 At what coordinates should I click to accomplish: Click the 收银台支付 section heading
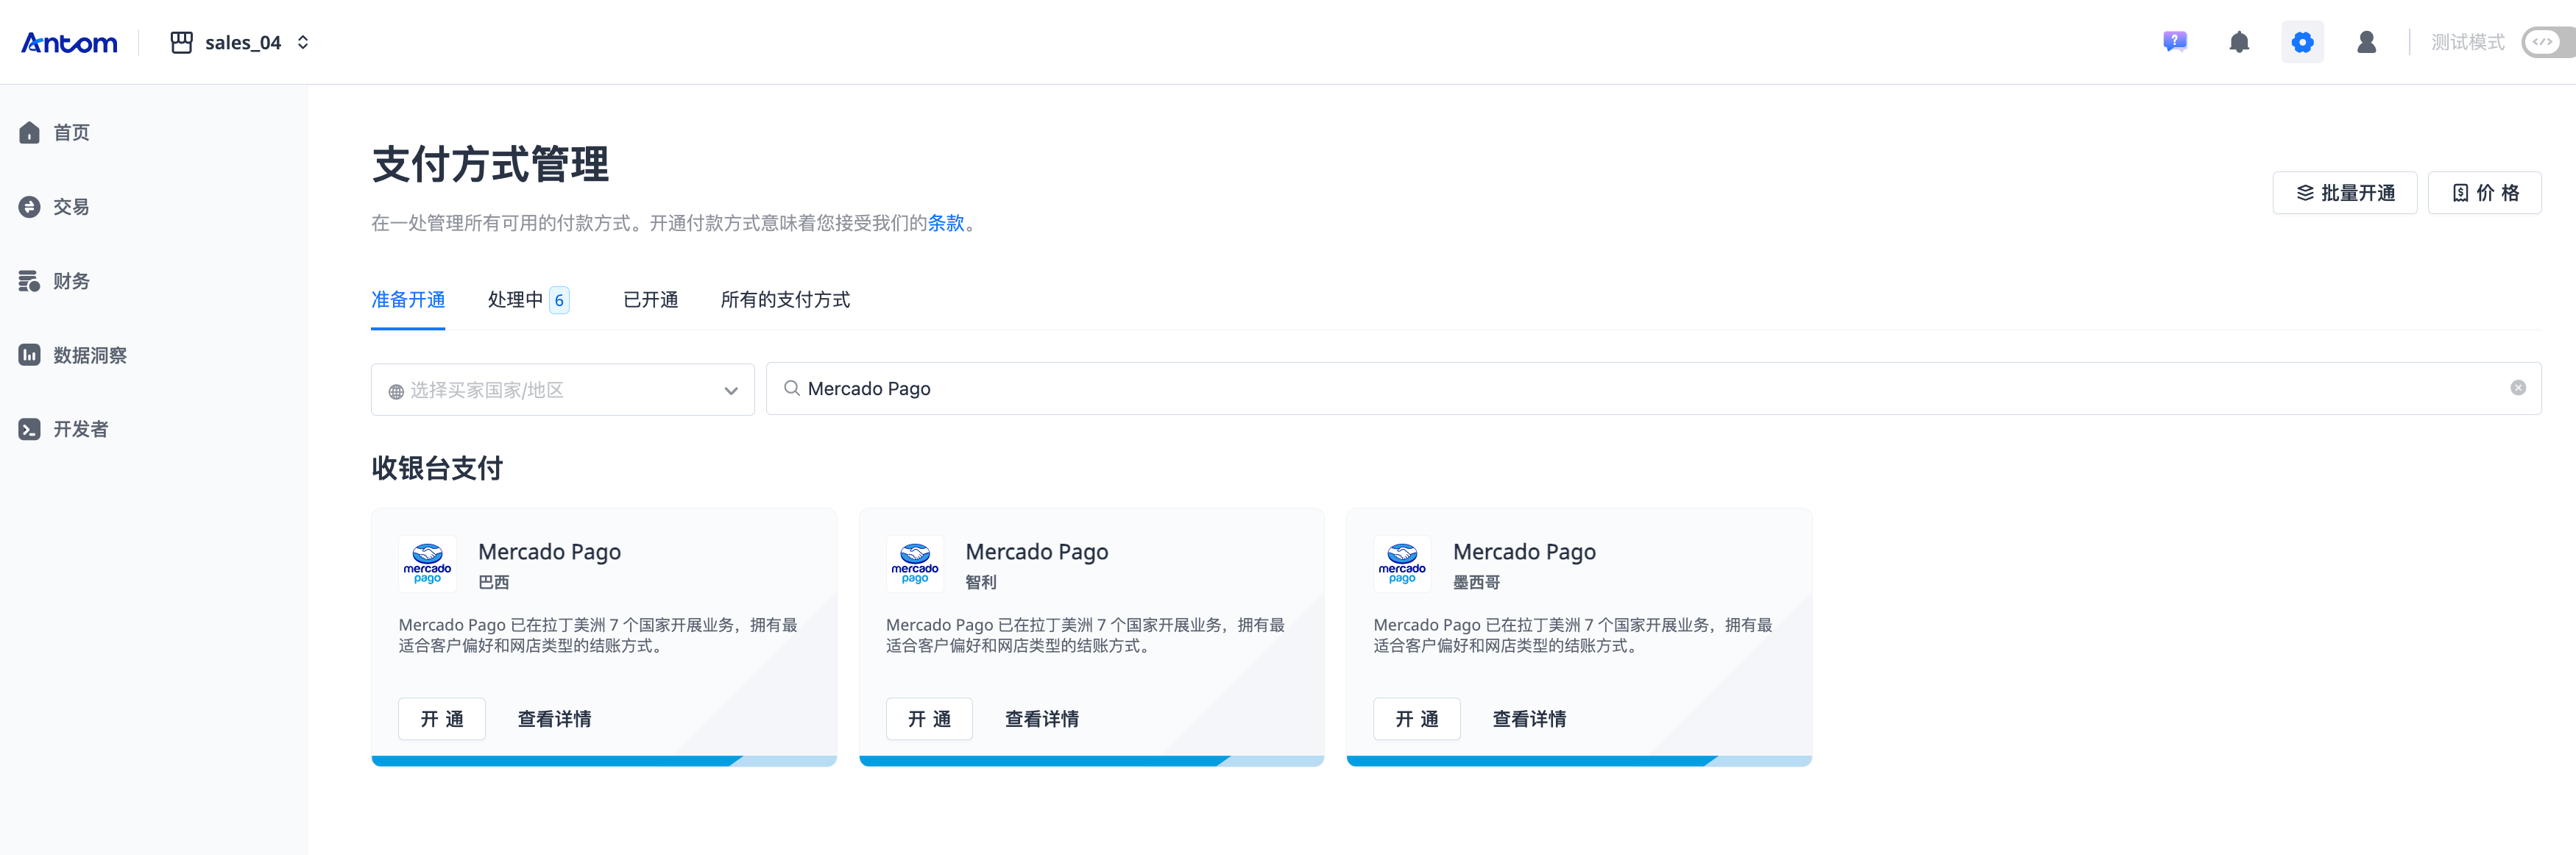[437, 468]
